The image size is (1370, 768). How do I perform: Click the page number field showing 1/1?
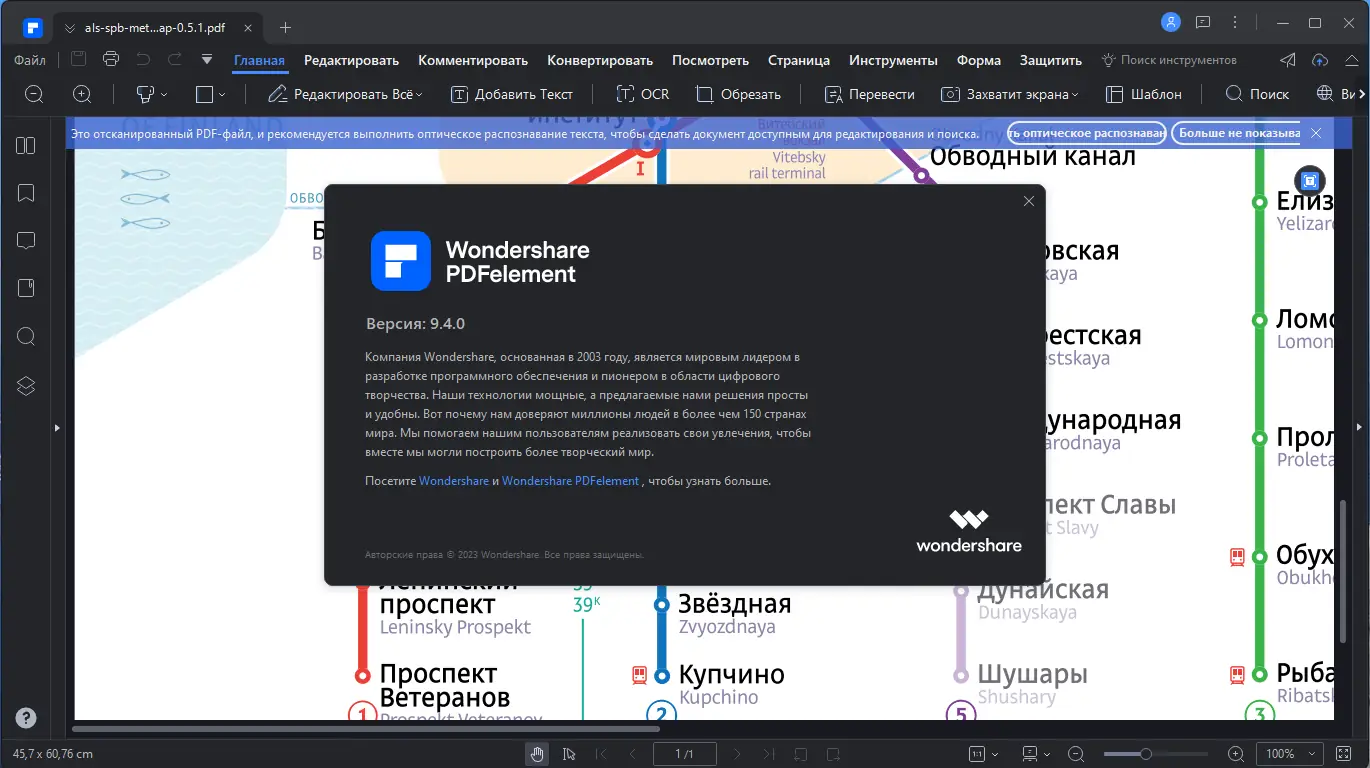(x=685, y=754)
